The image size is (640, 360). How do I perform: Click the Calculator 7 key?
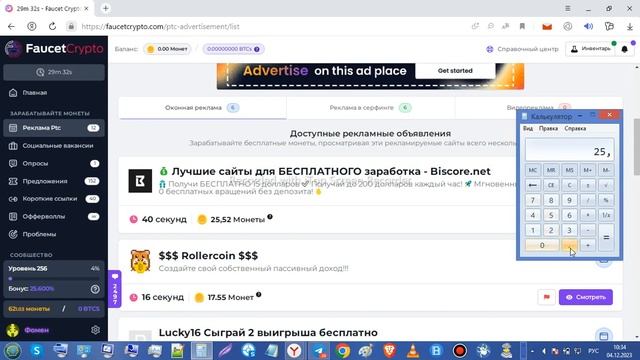pos(533,200)
